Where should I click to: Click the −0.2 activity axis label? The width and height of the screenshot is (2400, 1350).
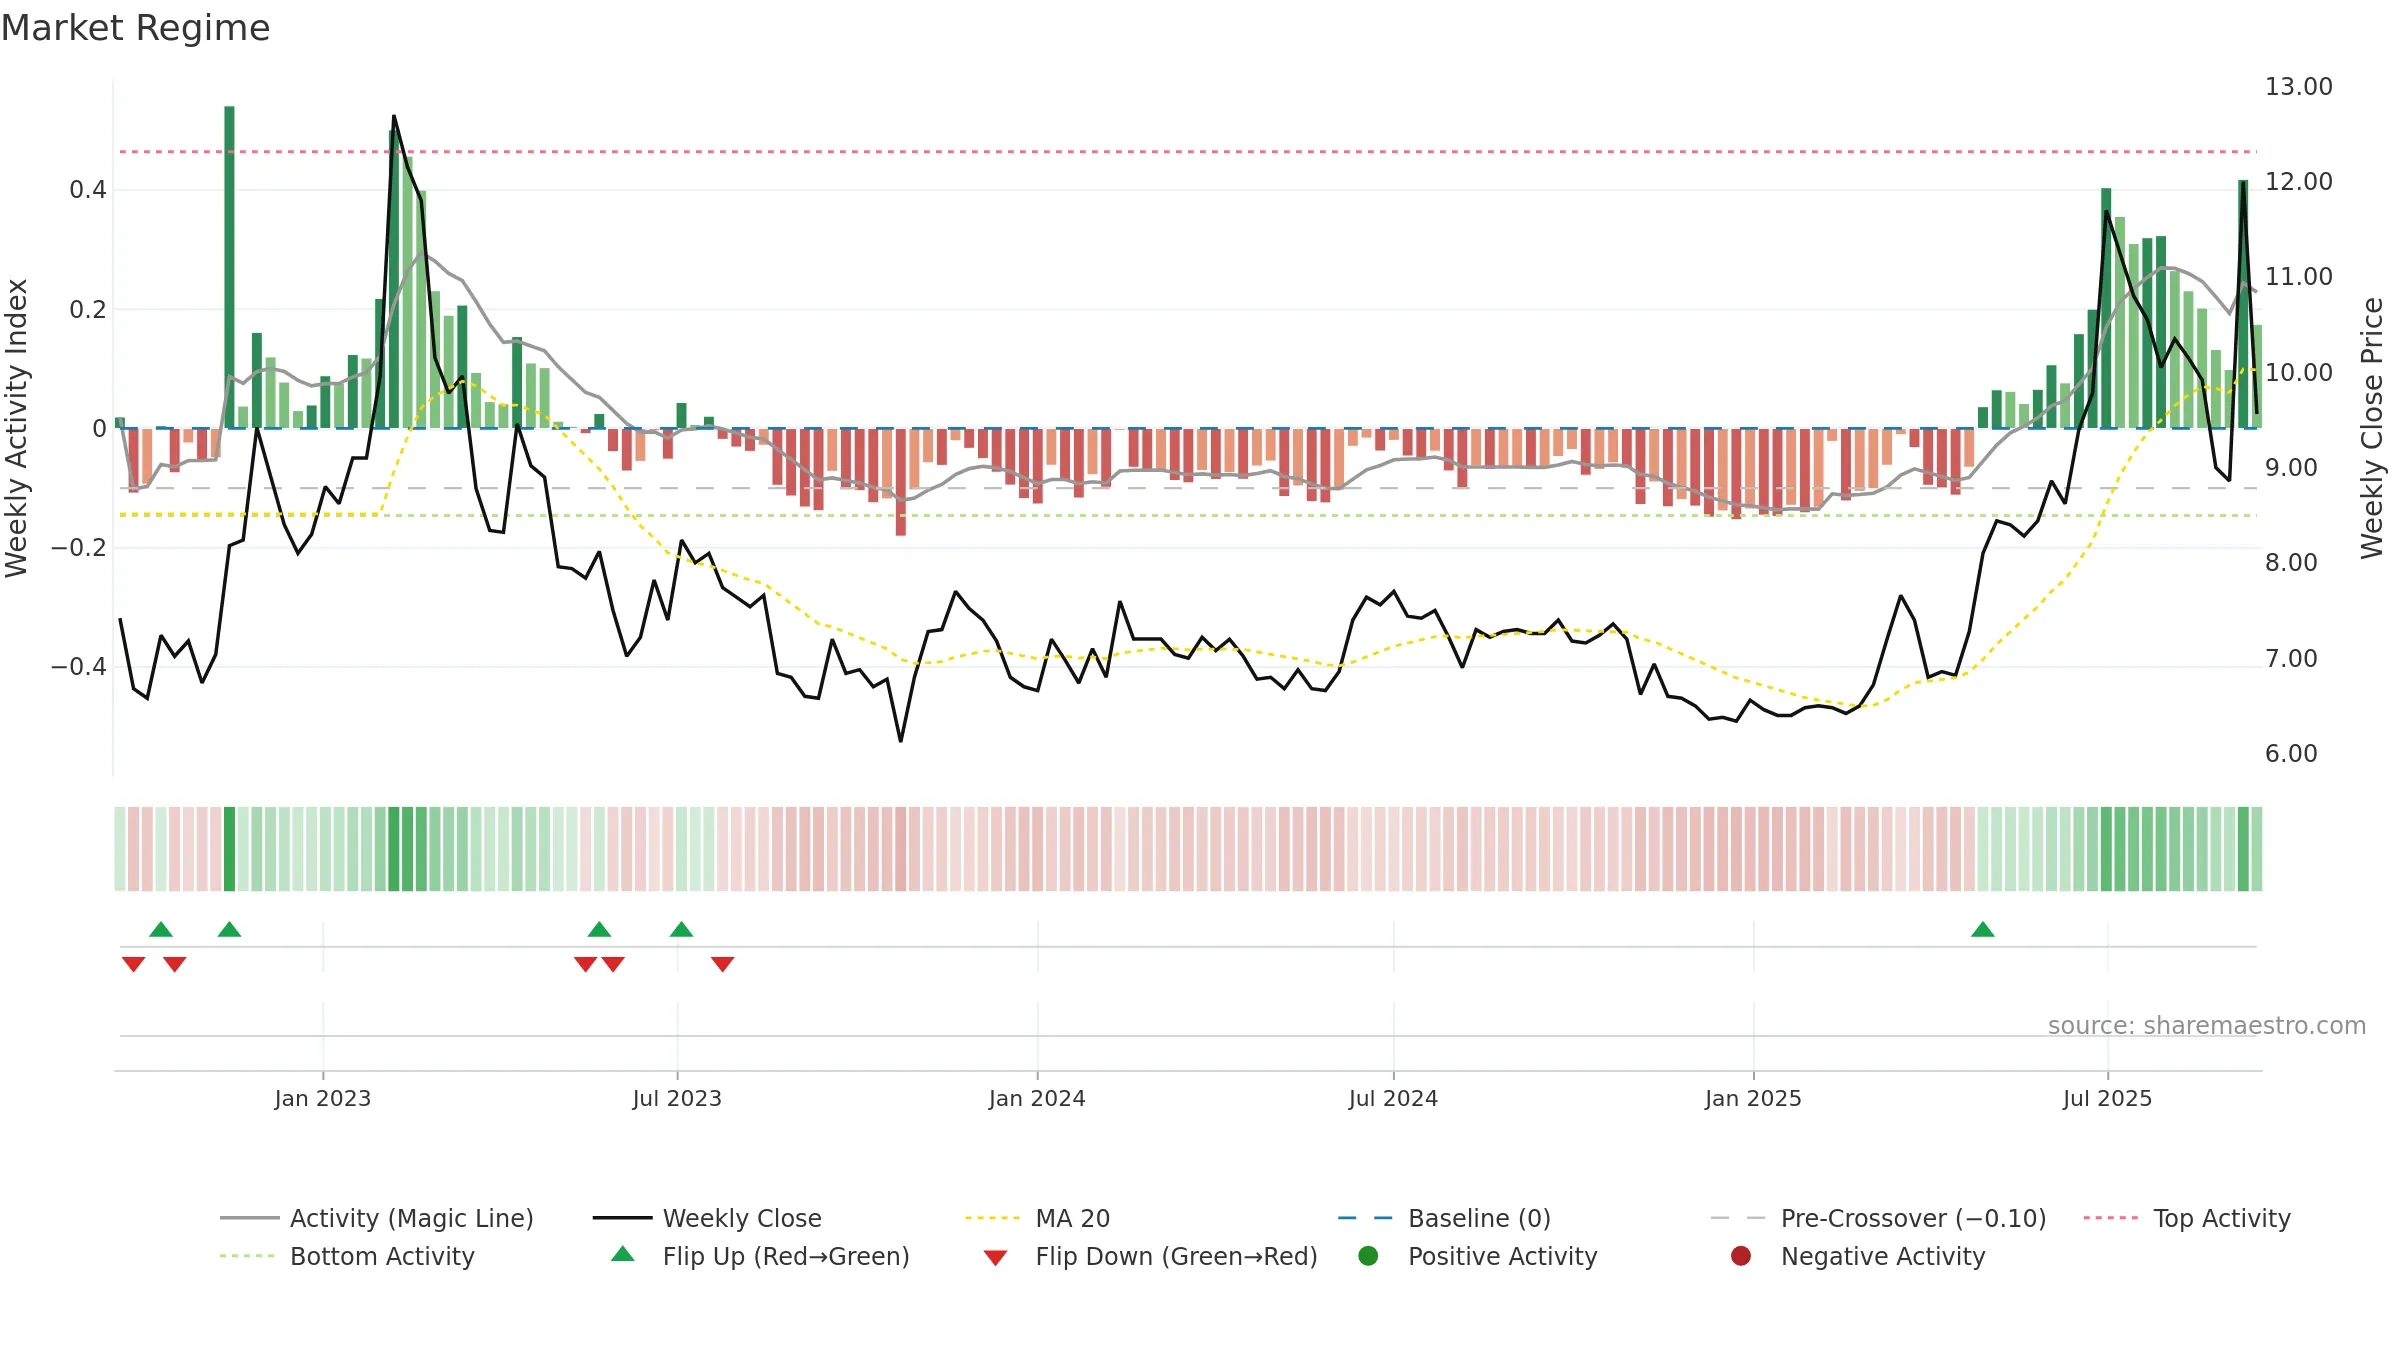tap(79, 548)
